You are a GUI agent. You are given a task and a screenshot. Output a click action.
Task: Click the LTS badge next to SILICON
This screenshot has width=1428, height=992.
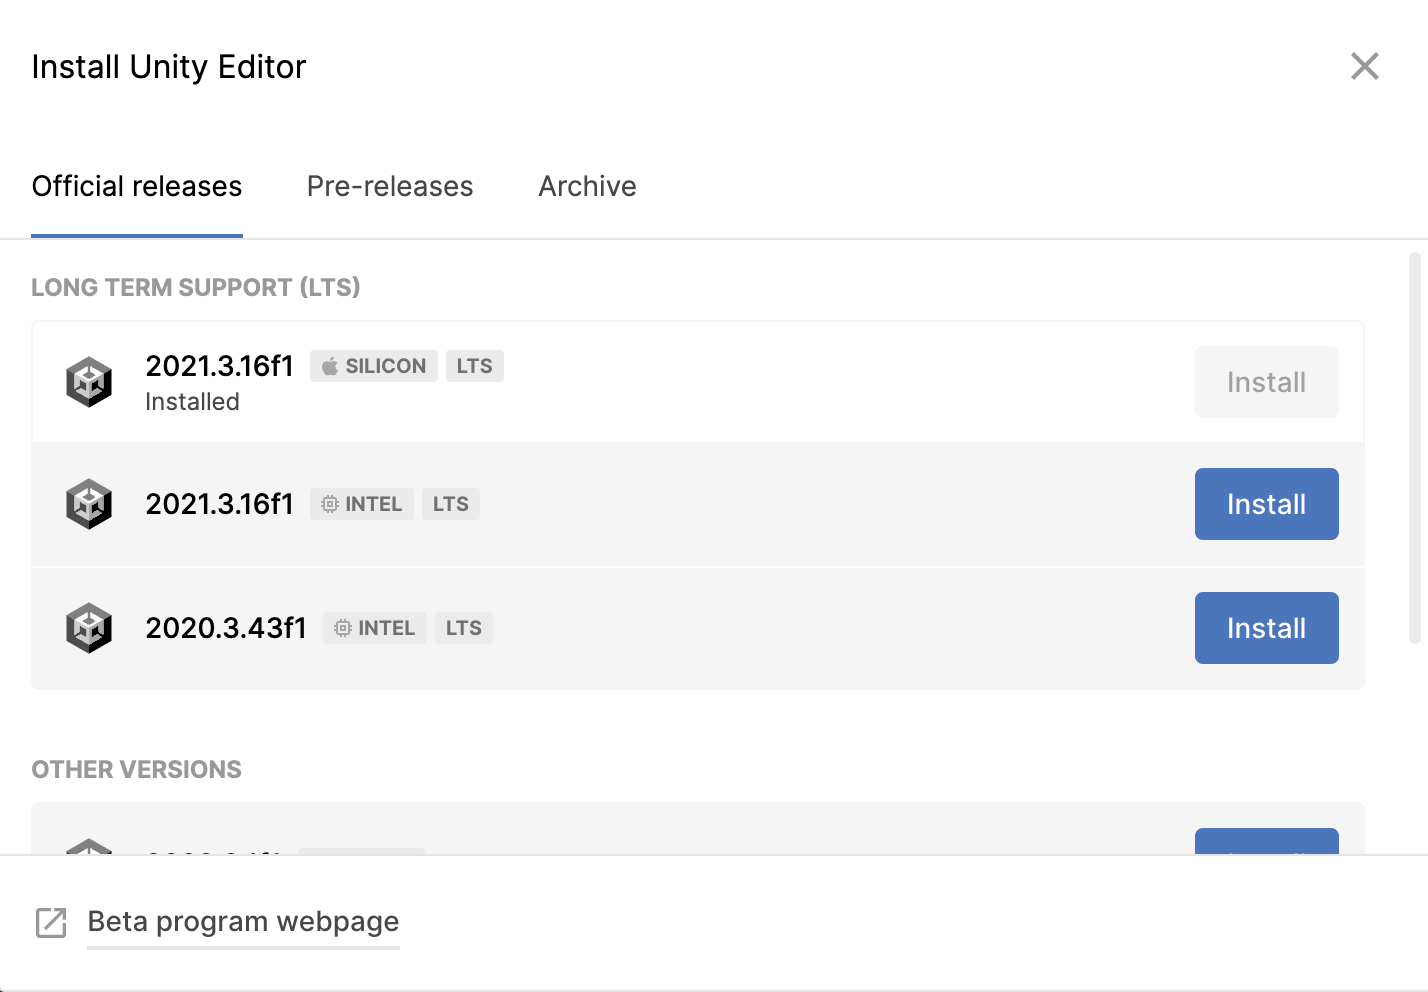pyautogui.click(x=474, y=366)
